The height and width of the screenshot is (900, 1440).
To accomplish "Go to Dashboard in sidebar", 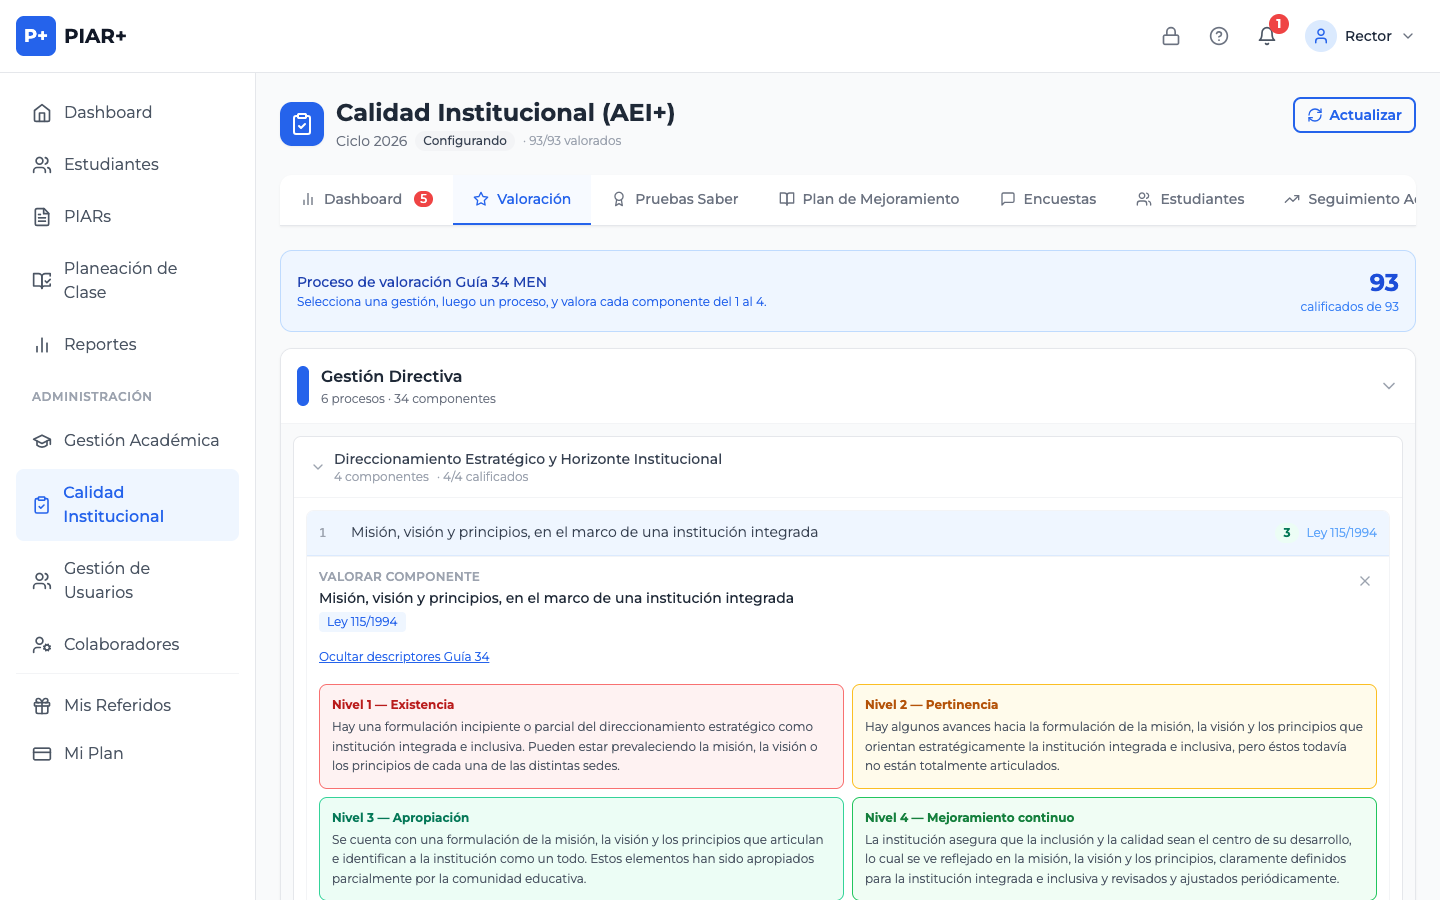I will point(128,112).
